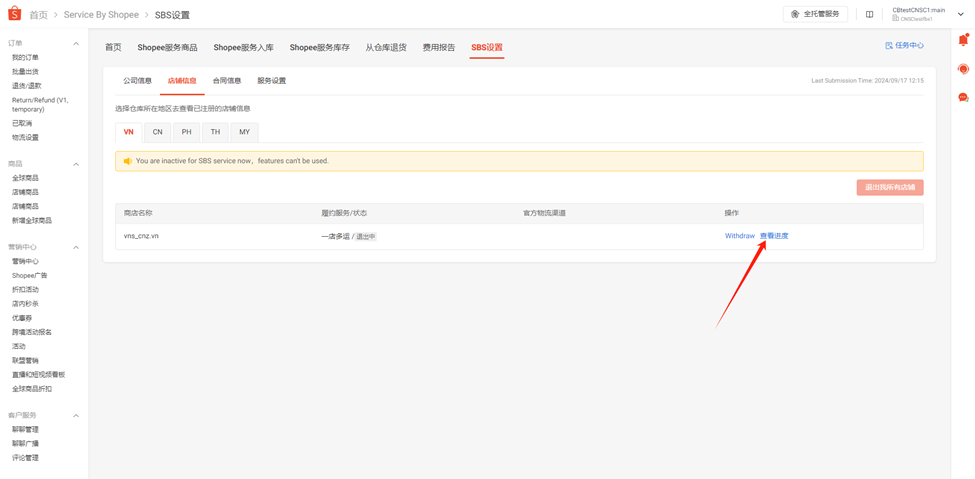Switch to the 合同信息 tab
975x479 pixels.
[x=226, y=81]
